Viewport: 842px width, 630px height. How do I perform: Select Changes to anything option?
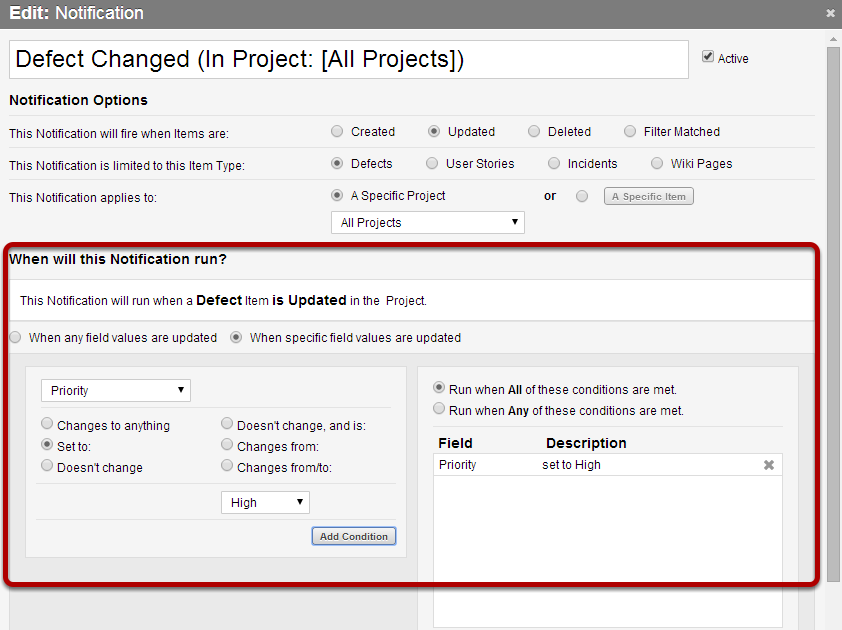(47, 424)
